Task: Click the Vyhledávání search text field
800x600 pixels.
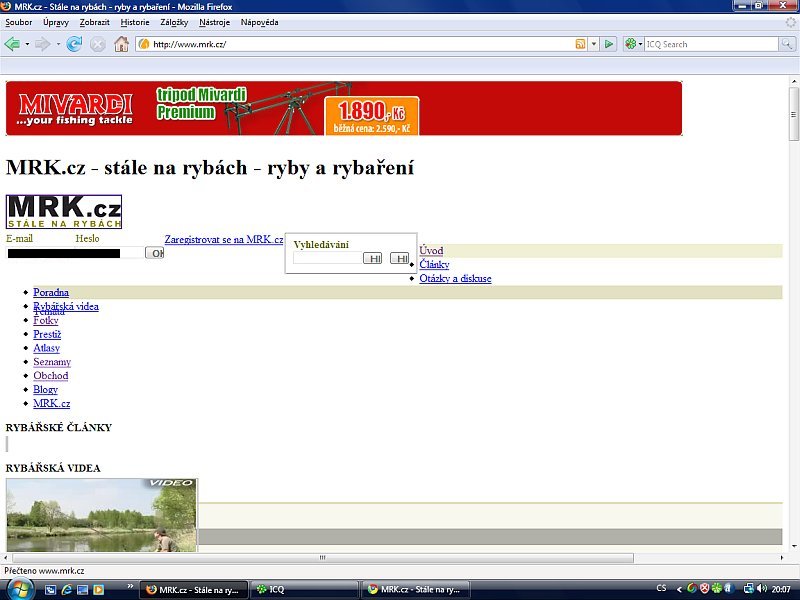Action: (328, 258)
